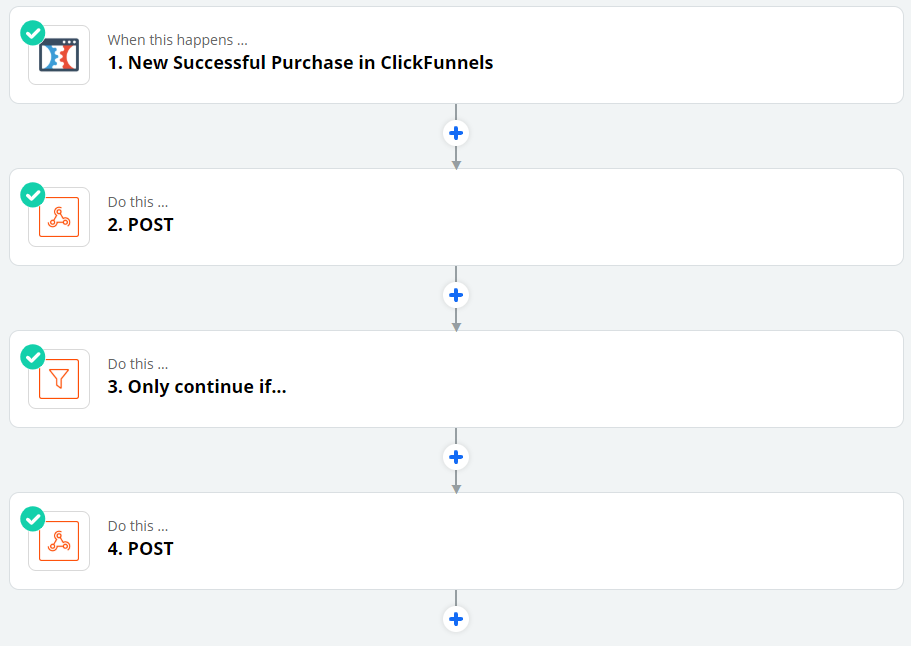911x646 pixels.
Task: Click the filter funnel icon in step 3
Action: click(x=59, y=379)
